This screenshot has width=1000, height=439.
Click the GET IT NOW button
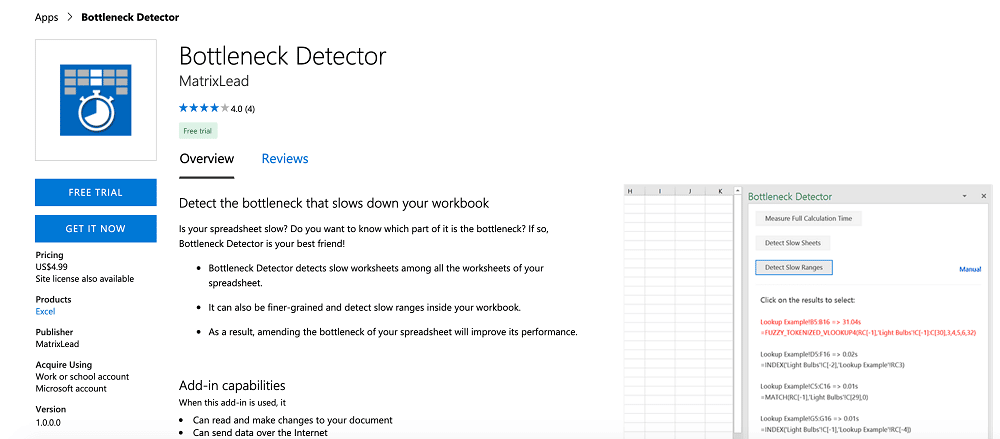pos(96,228)
